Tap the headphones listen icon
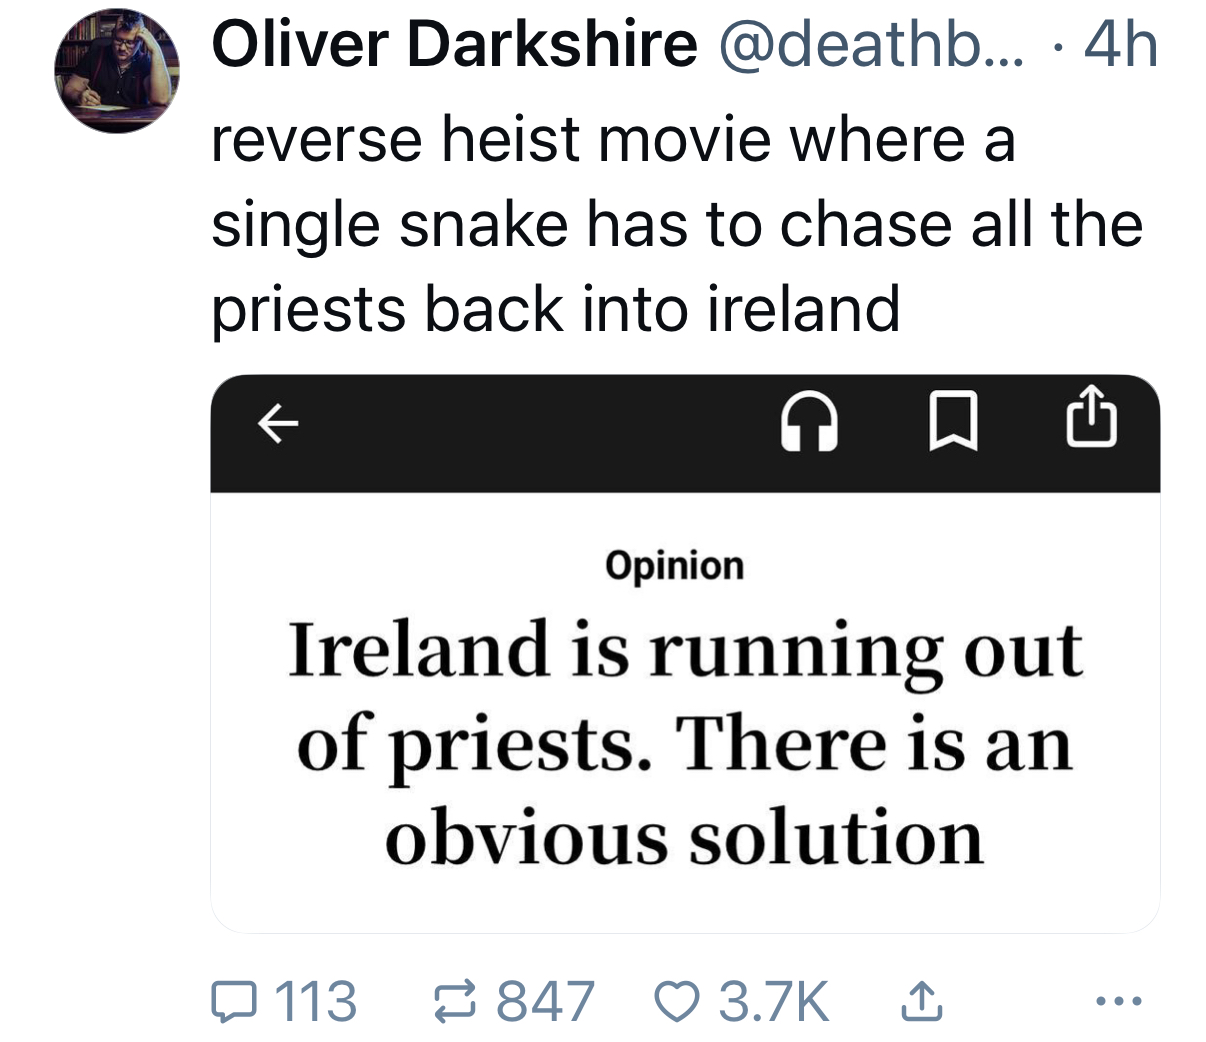This screenshot has width=1206, height=1042. [808, 426]
